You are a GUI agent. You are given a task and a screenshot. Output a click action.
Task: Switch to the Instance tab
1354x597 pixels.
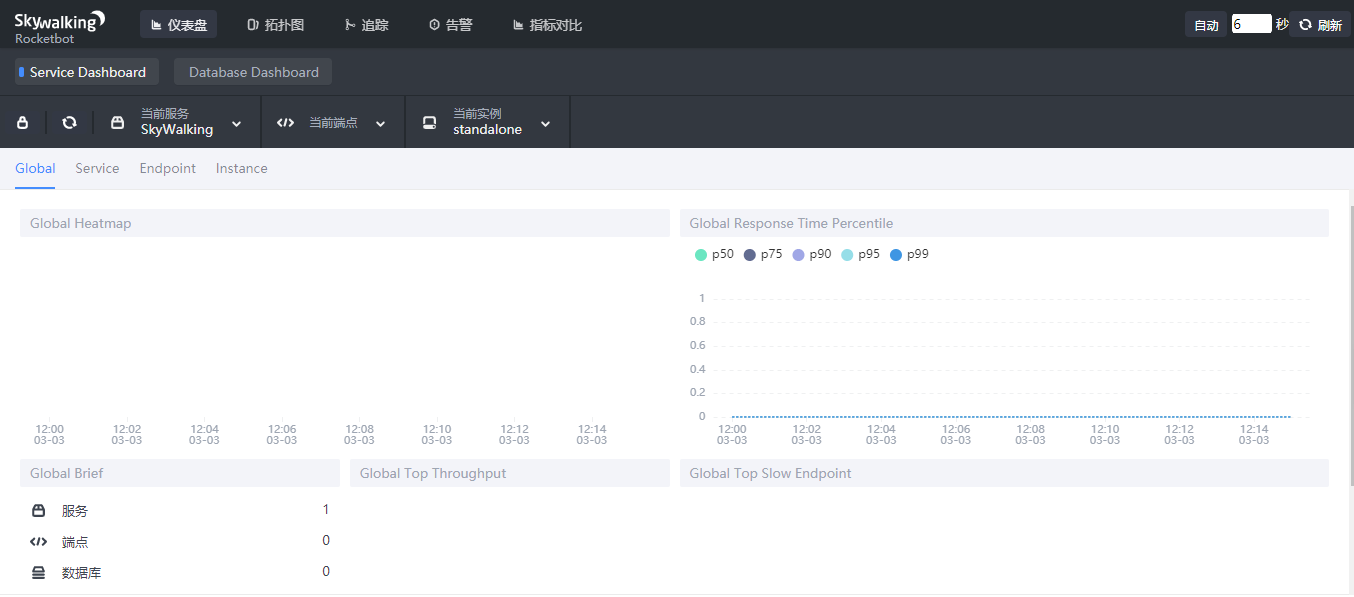[x=241, y=169]
